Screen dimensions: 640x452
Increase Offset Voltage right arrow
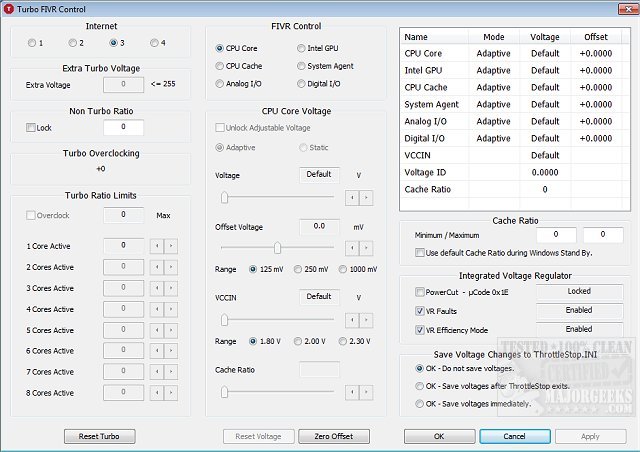(366, 248)
